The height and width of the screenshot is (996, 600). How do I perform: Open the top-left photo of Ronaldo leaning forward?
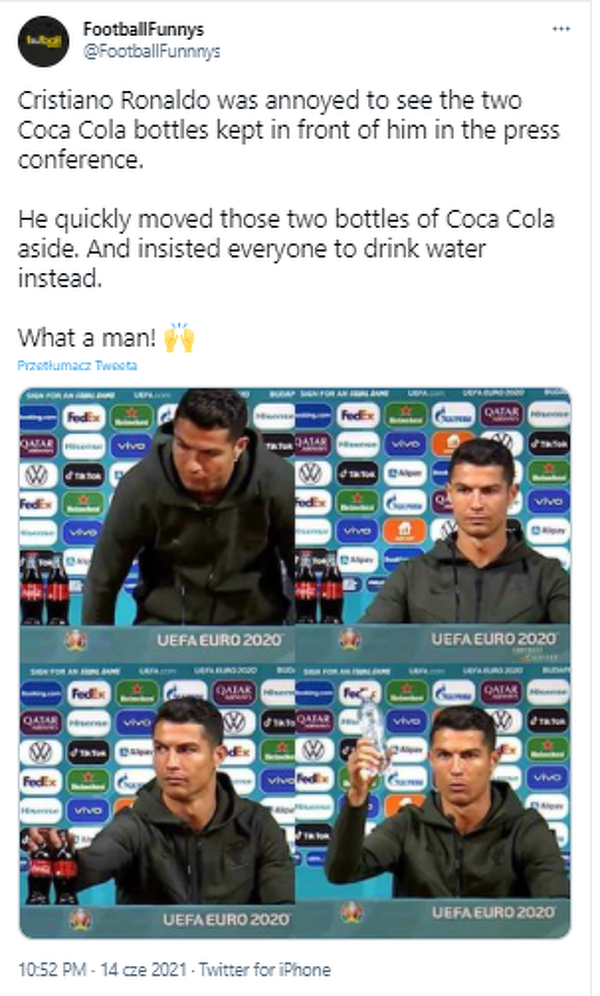pyautogui.click(x=157, y=520)
